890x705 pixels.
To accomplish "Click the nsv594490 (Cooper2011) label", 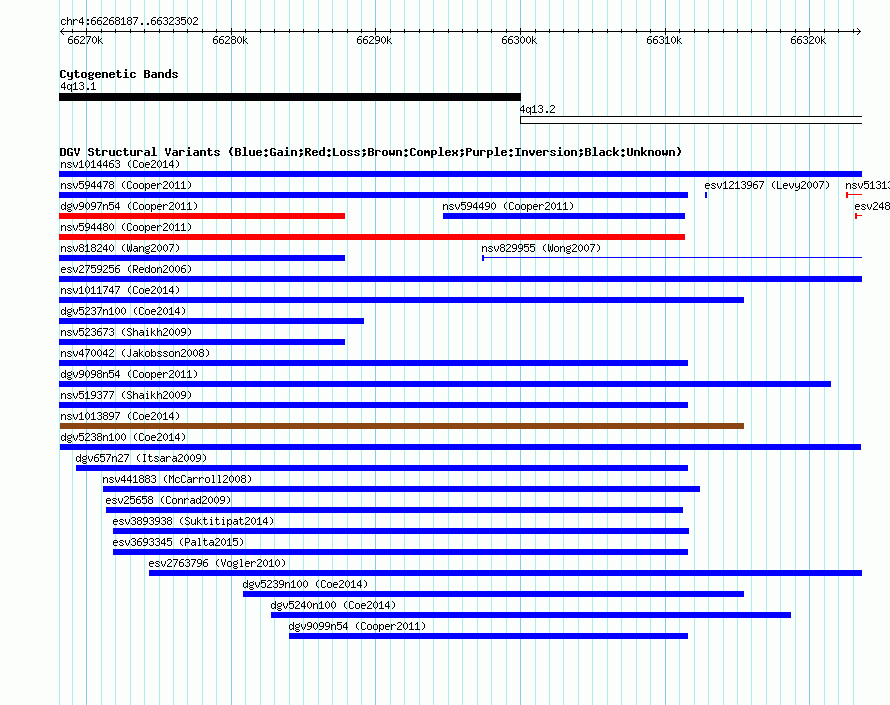I will tap(508, 206).
